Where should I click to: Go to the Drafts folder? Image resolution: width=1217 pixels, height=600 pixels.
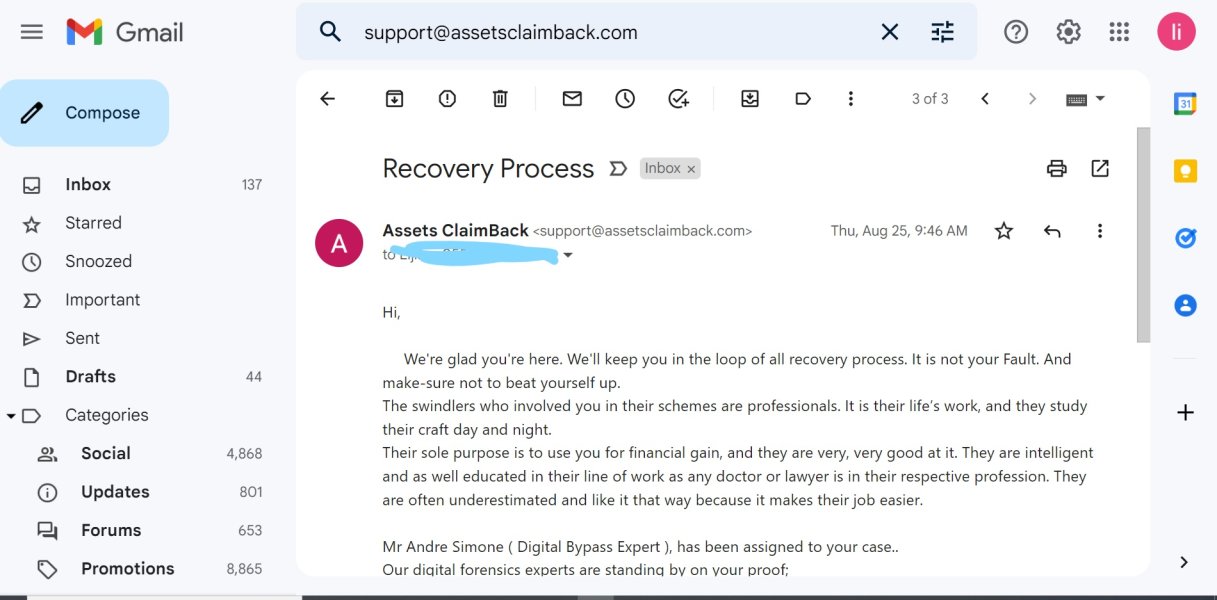tap(90, 376)
